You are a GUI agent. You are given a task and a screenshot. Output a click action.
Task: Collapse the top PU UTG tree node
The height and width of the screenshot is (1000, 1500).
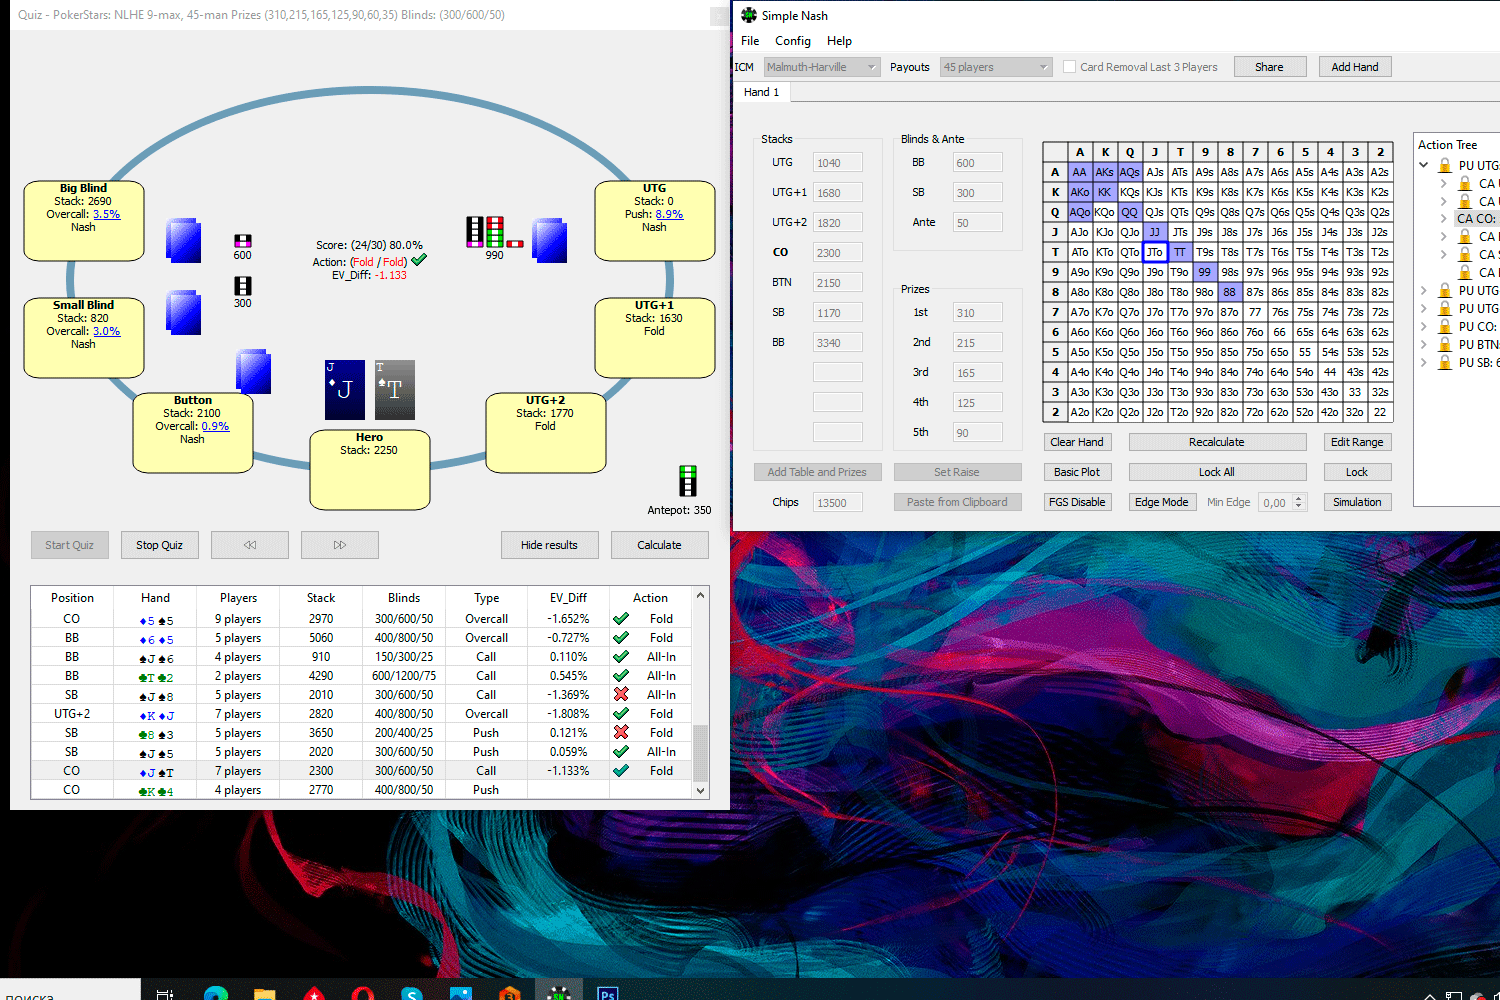1424,165
